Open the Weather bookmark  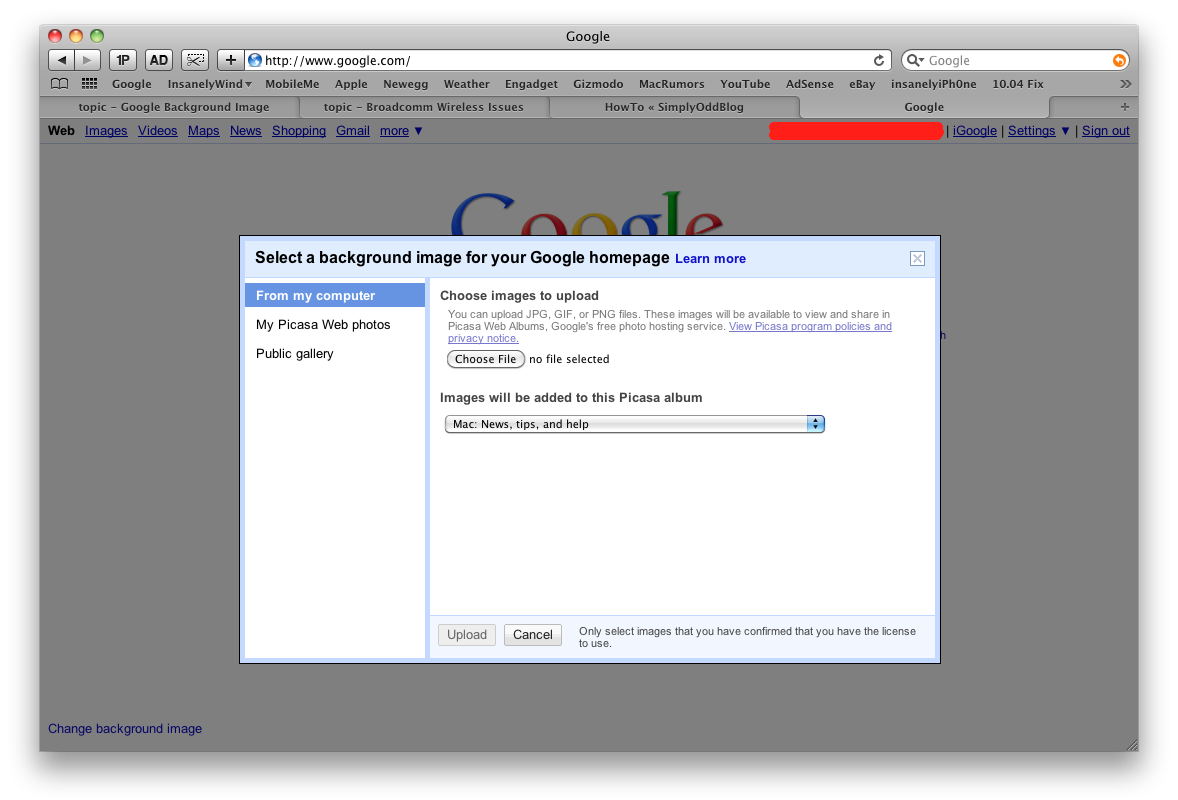pyautogui.click(x=467, y=83)
